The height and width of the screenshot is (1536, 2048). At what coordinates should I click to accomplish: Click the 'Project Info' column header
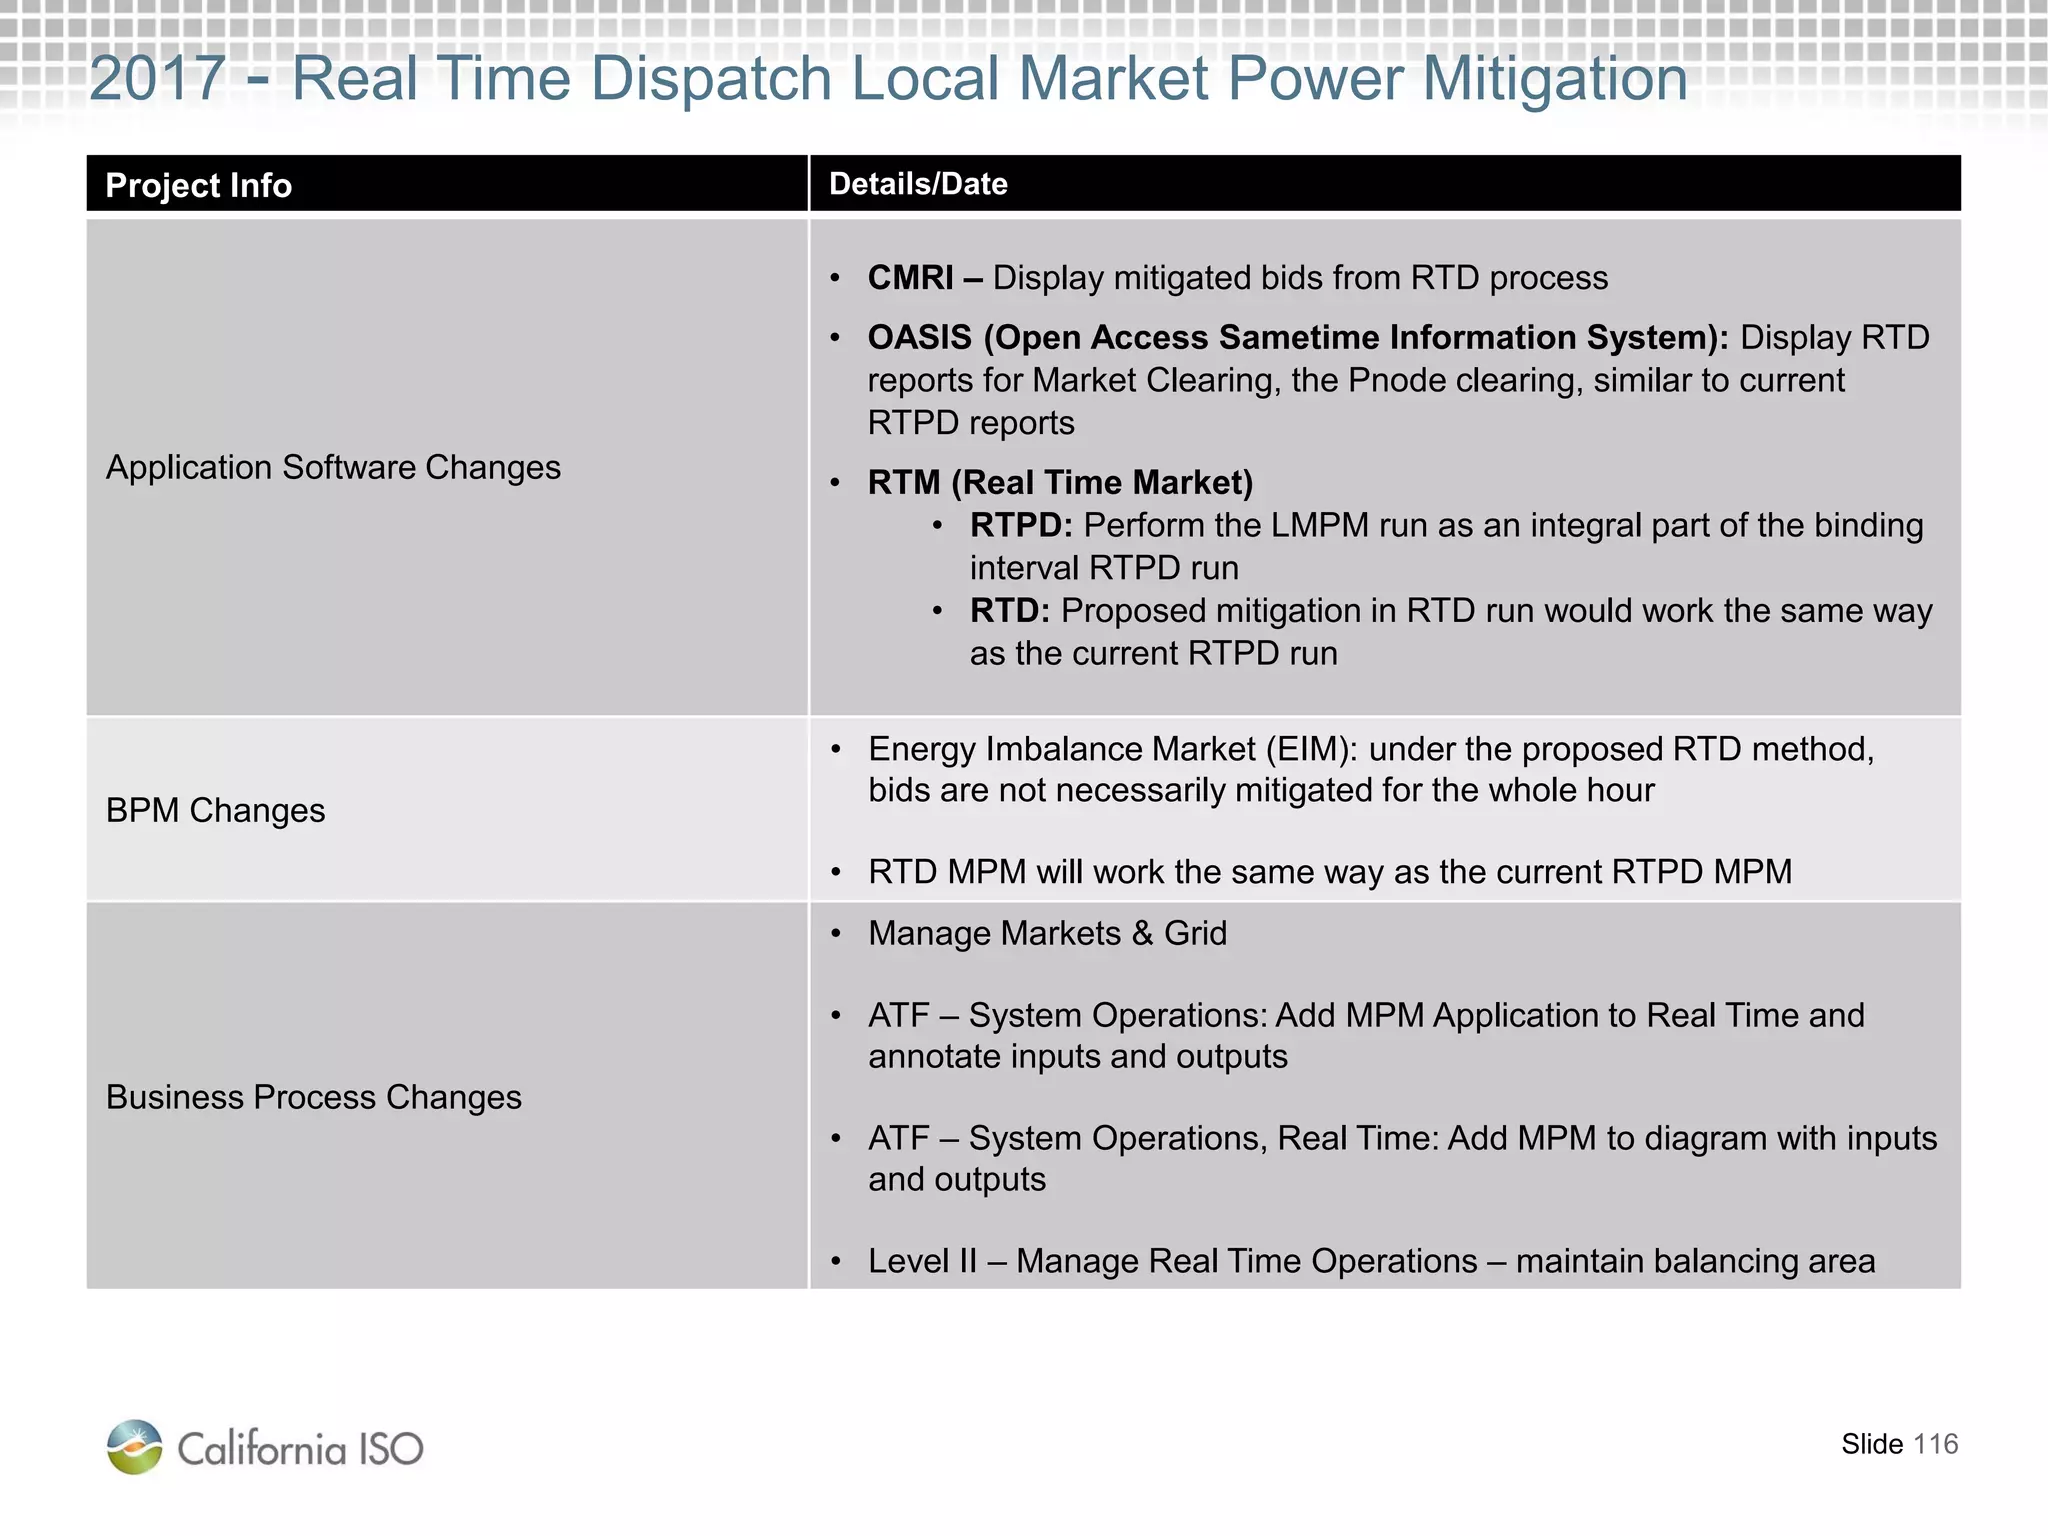click(x=447, y=184)
